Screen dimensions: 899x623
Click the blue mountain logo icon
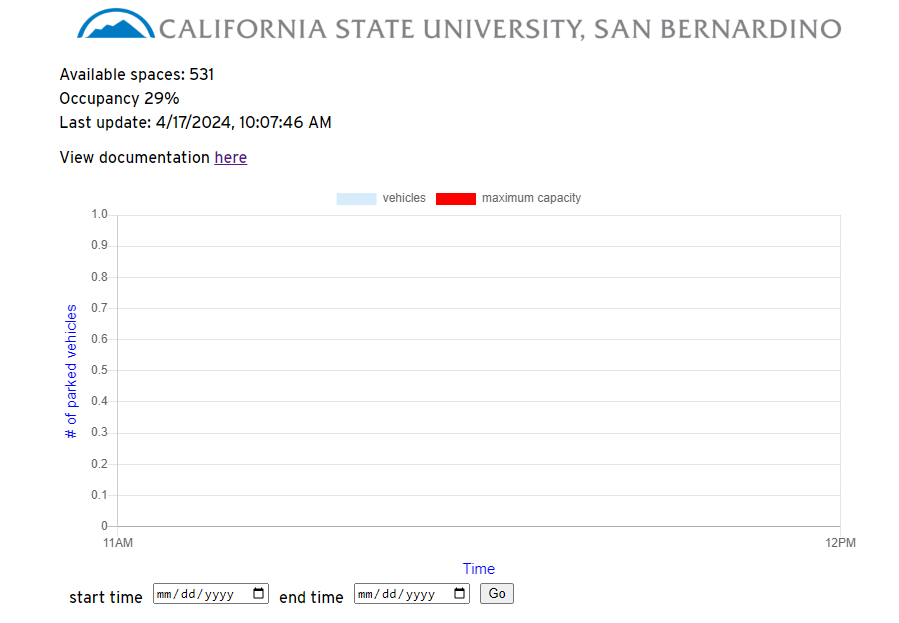click(116, 23)
